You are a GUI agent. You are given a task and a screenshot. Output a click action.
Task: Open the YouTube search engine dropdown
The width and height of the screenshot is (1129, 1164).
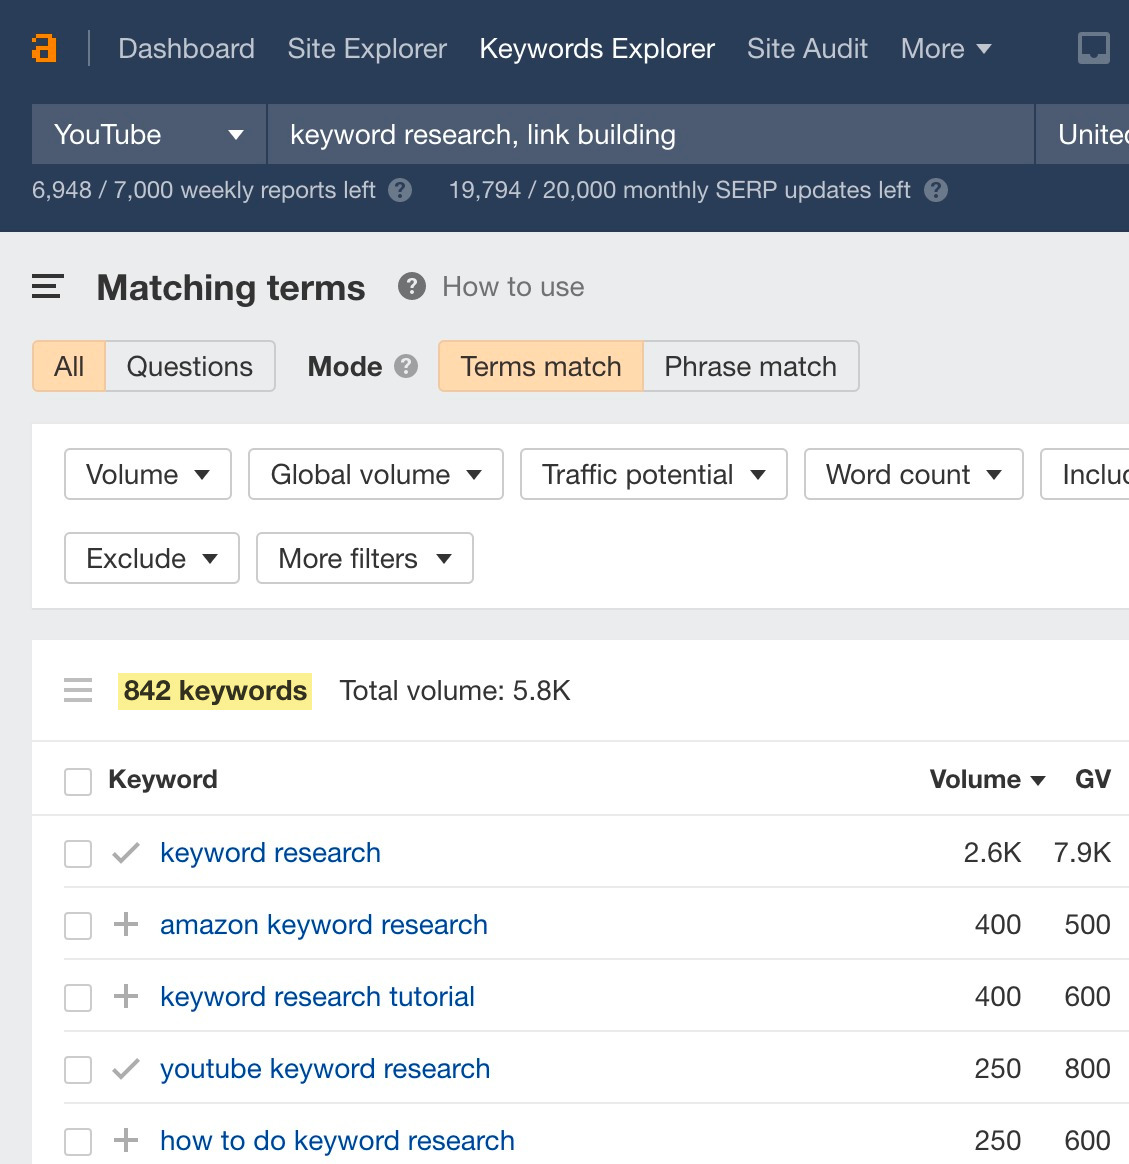(x=149, y=135)
